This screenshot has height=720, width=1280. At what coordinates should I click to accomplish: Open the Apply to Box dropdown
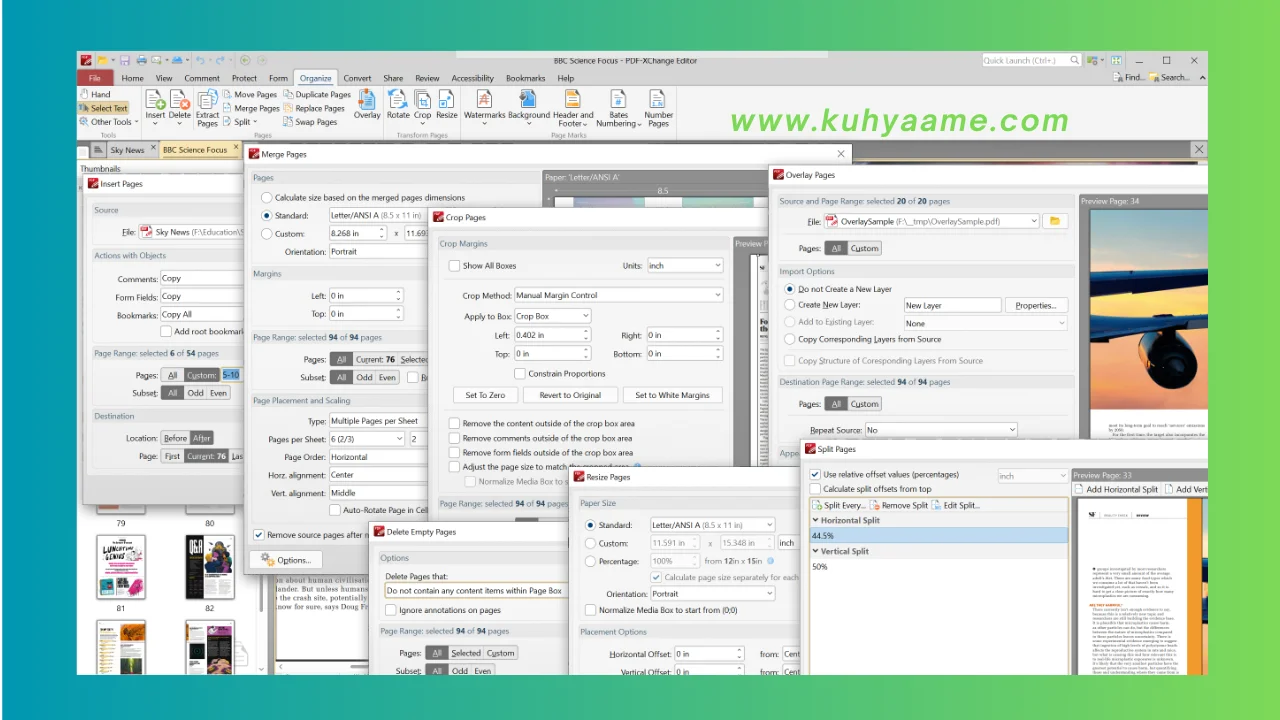(x=552, y=316)
